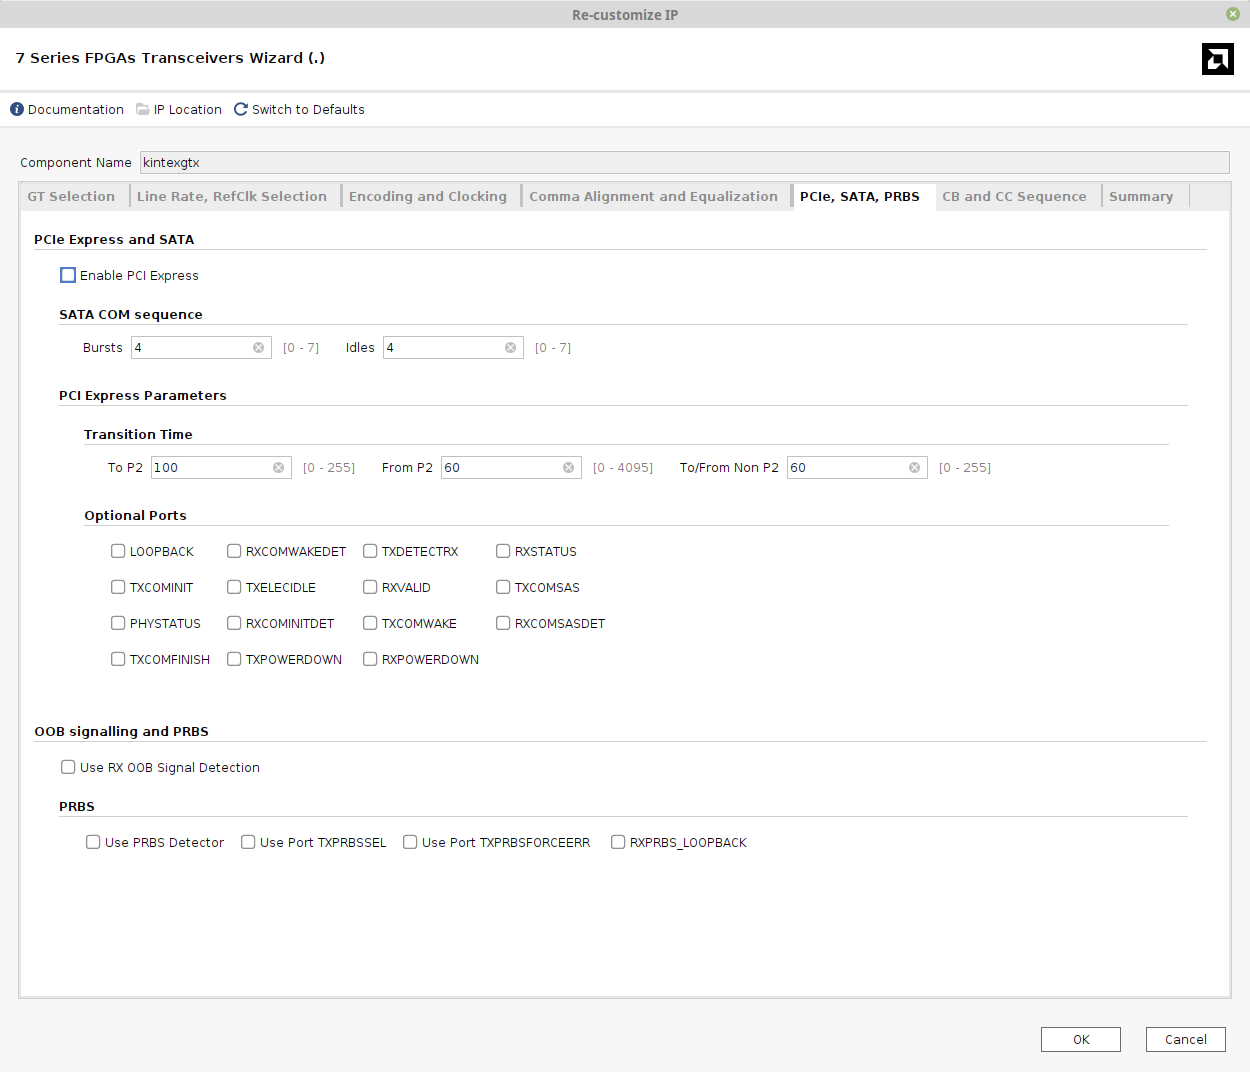The width and height of the screenshot is (1250, 1072).
Task: Click the Documentation info icon
Action: [x=15, y=109]
